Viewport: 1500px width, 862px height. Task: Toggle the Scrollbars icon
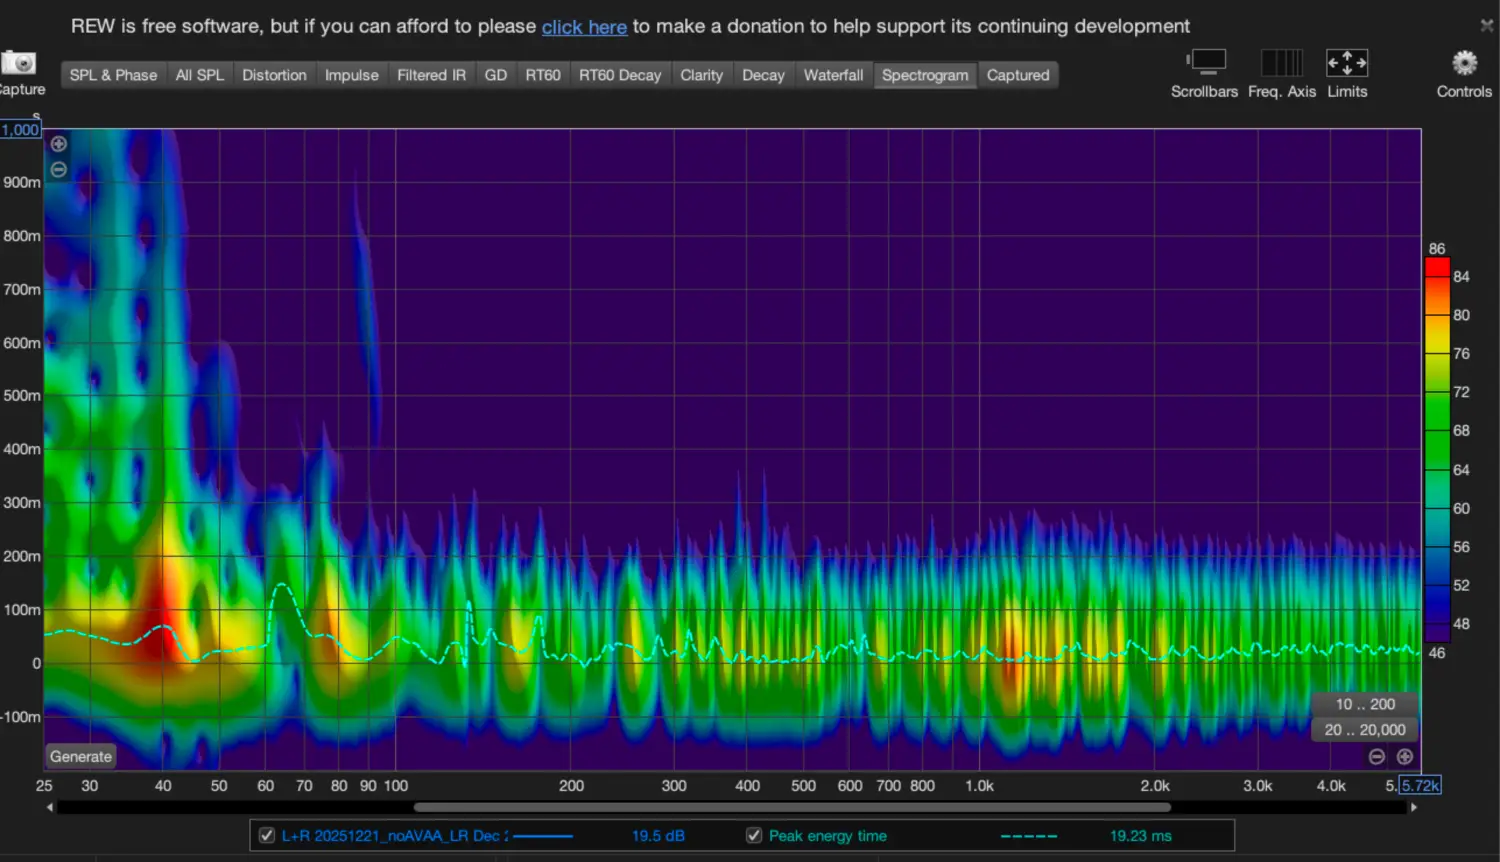click(1206, 63)
